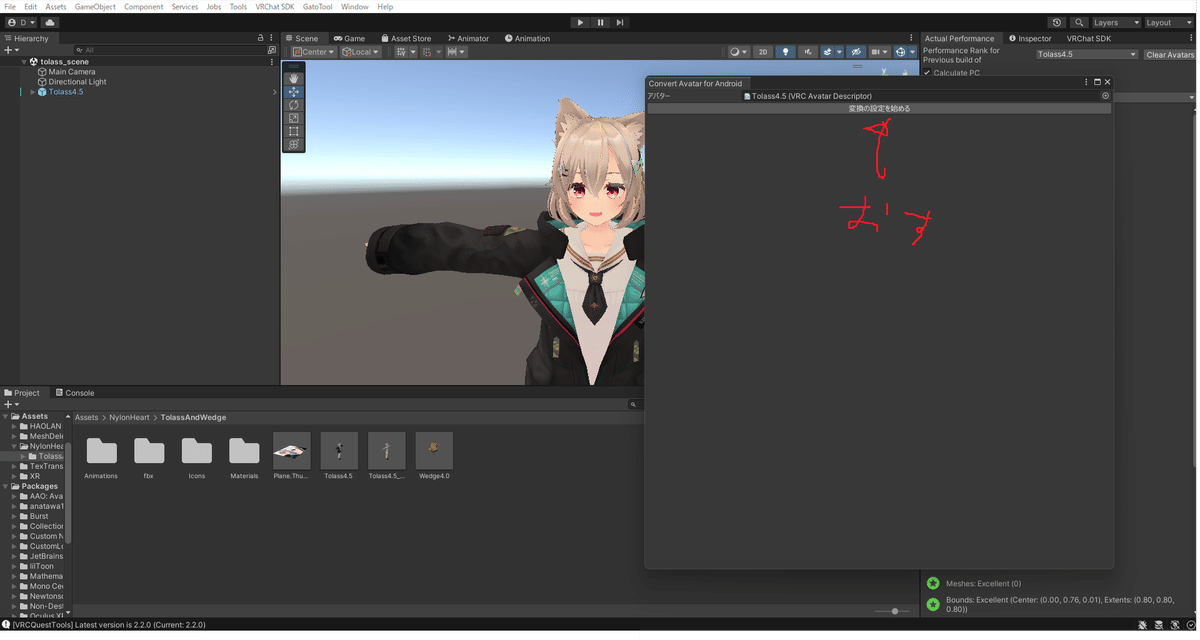Open the Layout dropdown

pyautogui.click(x=1170, y=22)
